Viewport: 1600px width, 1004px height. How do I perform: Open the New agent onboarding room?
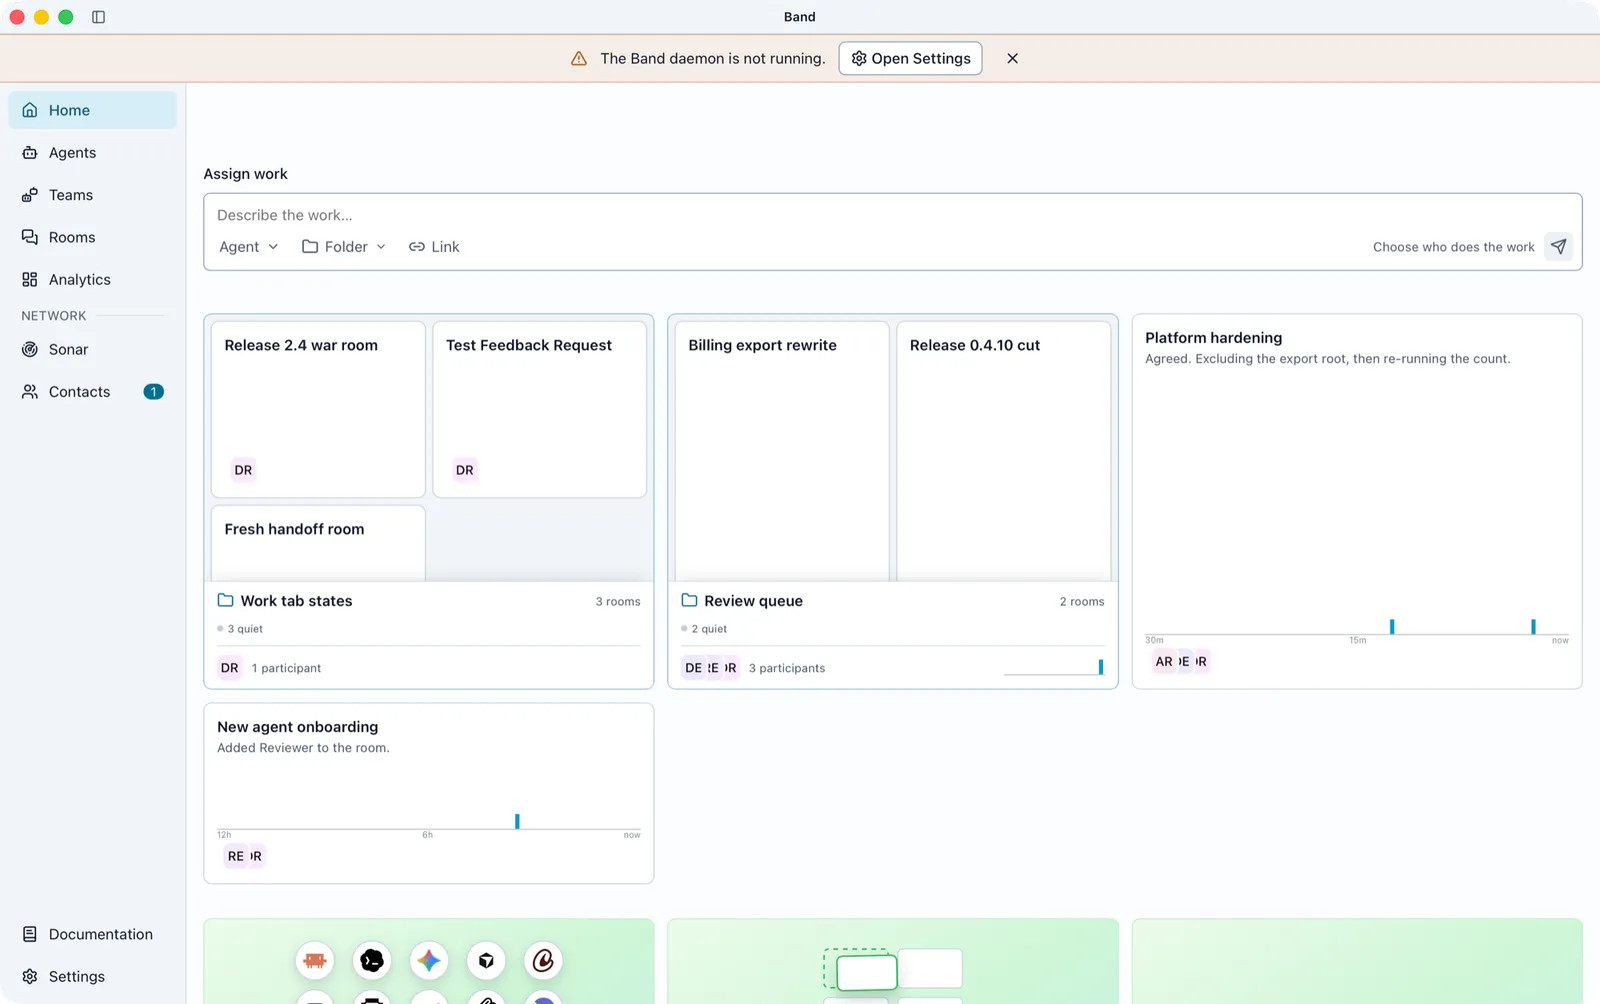pos(429,793)
